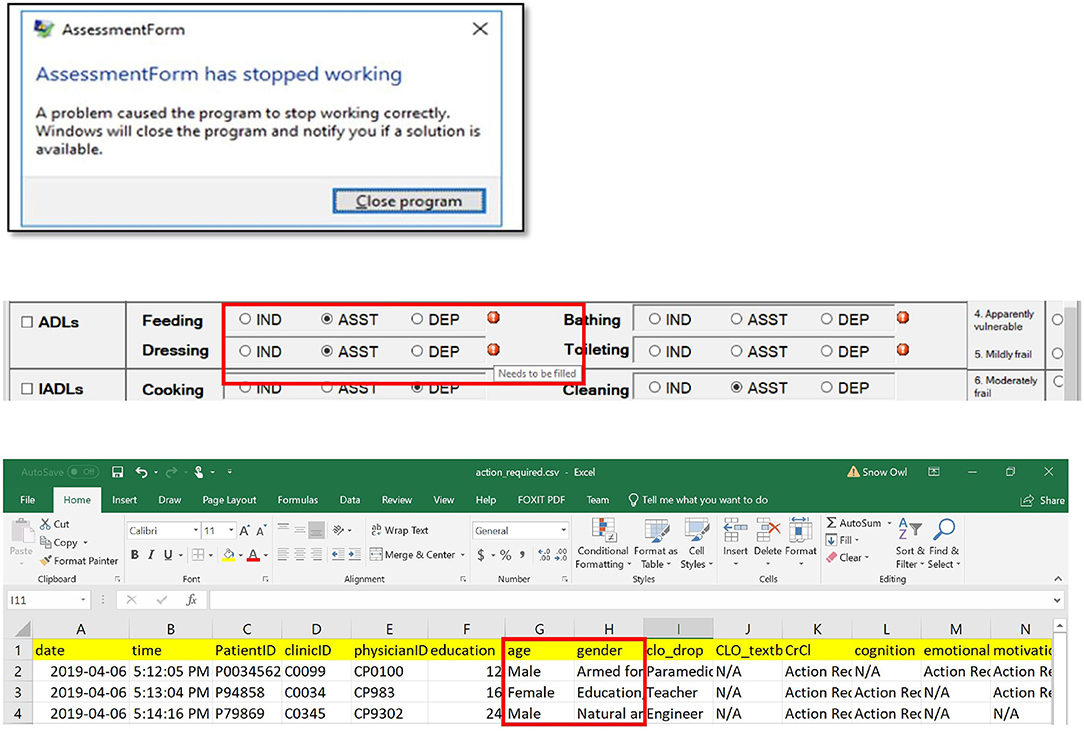
Task: Select IND for Feeding
Action: pyautogui.click(x=245, y=319)
